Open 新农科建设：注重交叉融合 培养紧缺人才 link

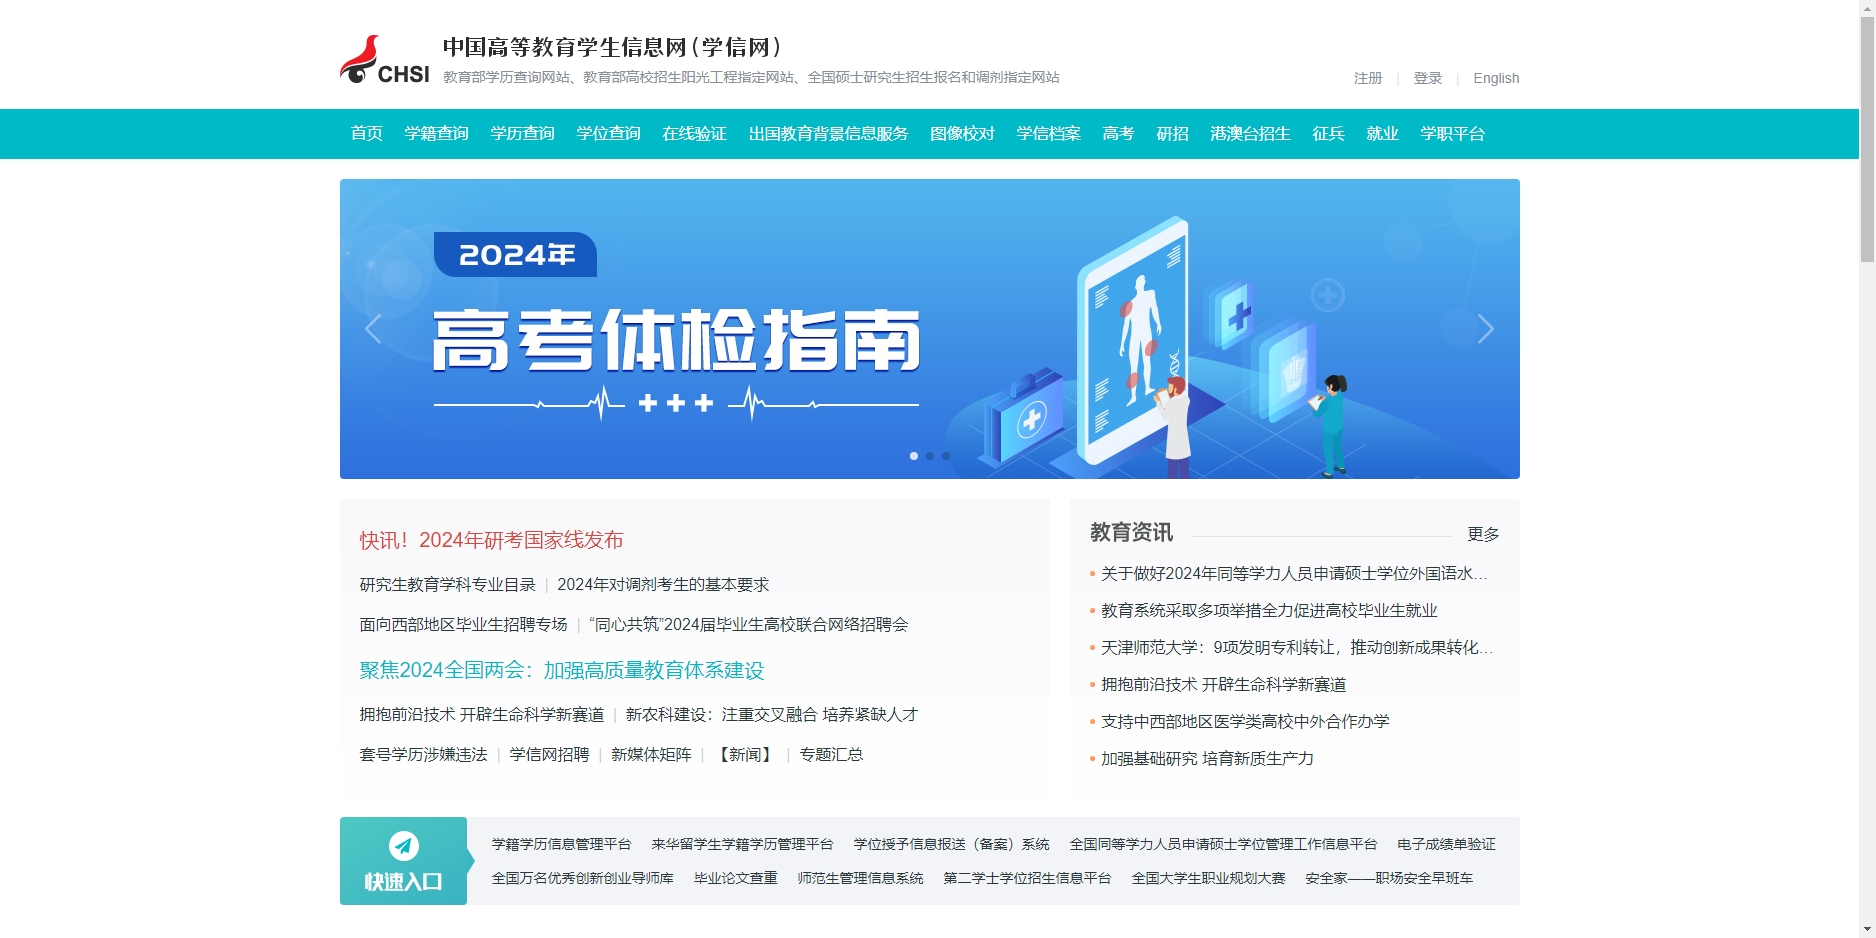click(x=771, y=714)
